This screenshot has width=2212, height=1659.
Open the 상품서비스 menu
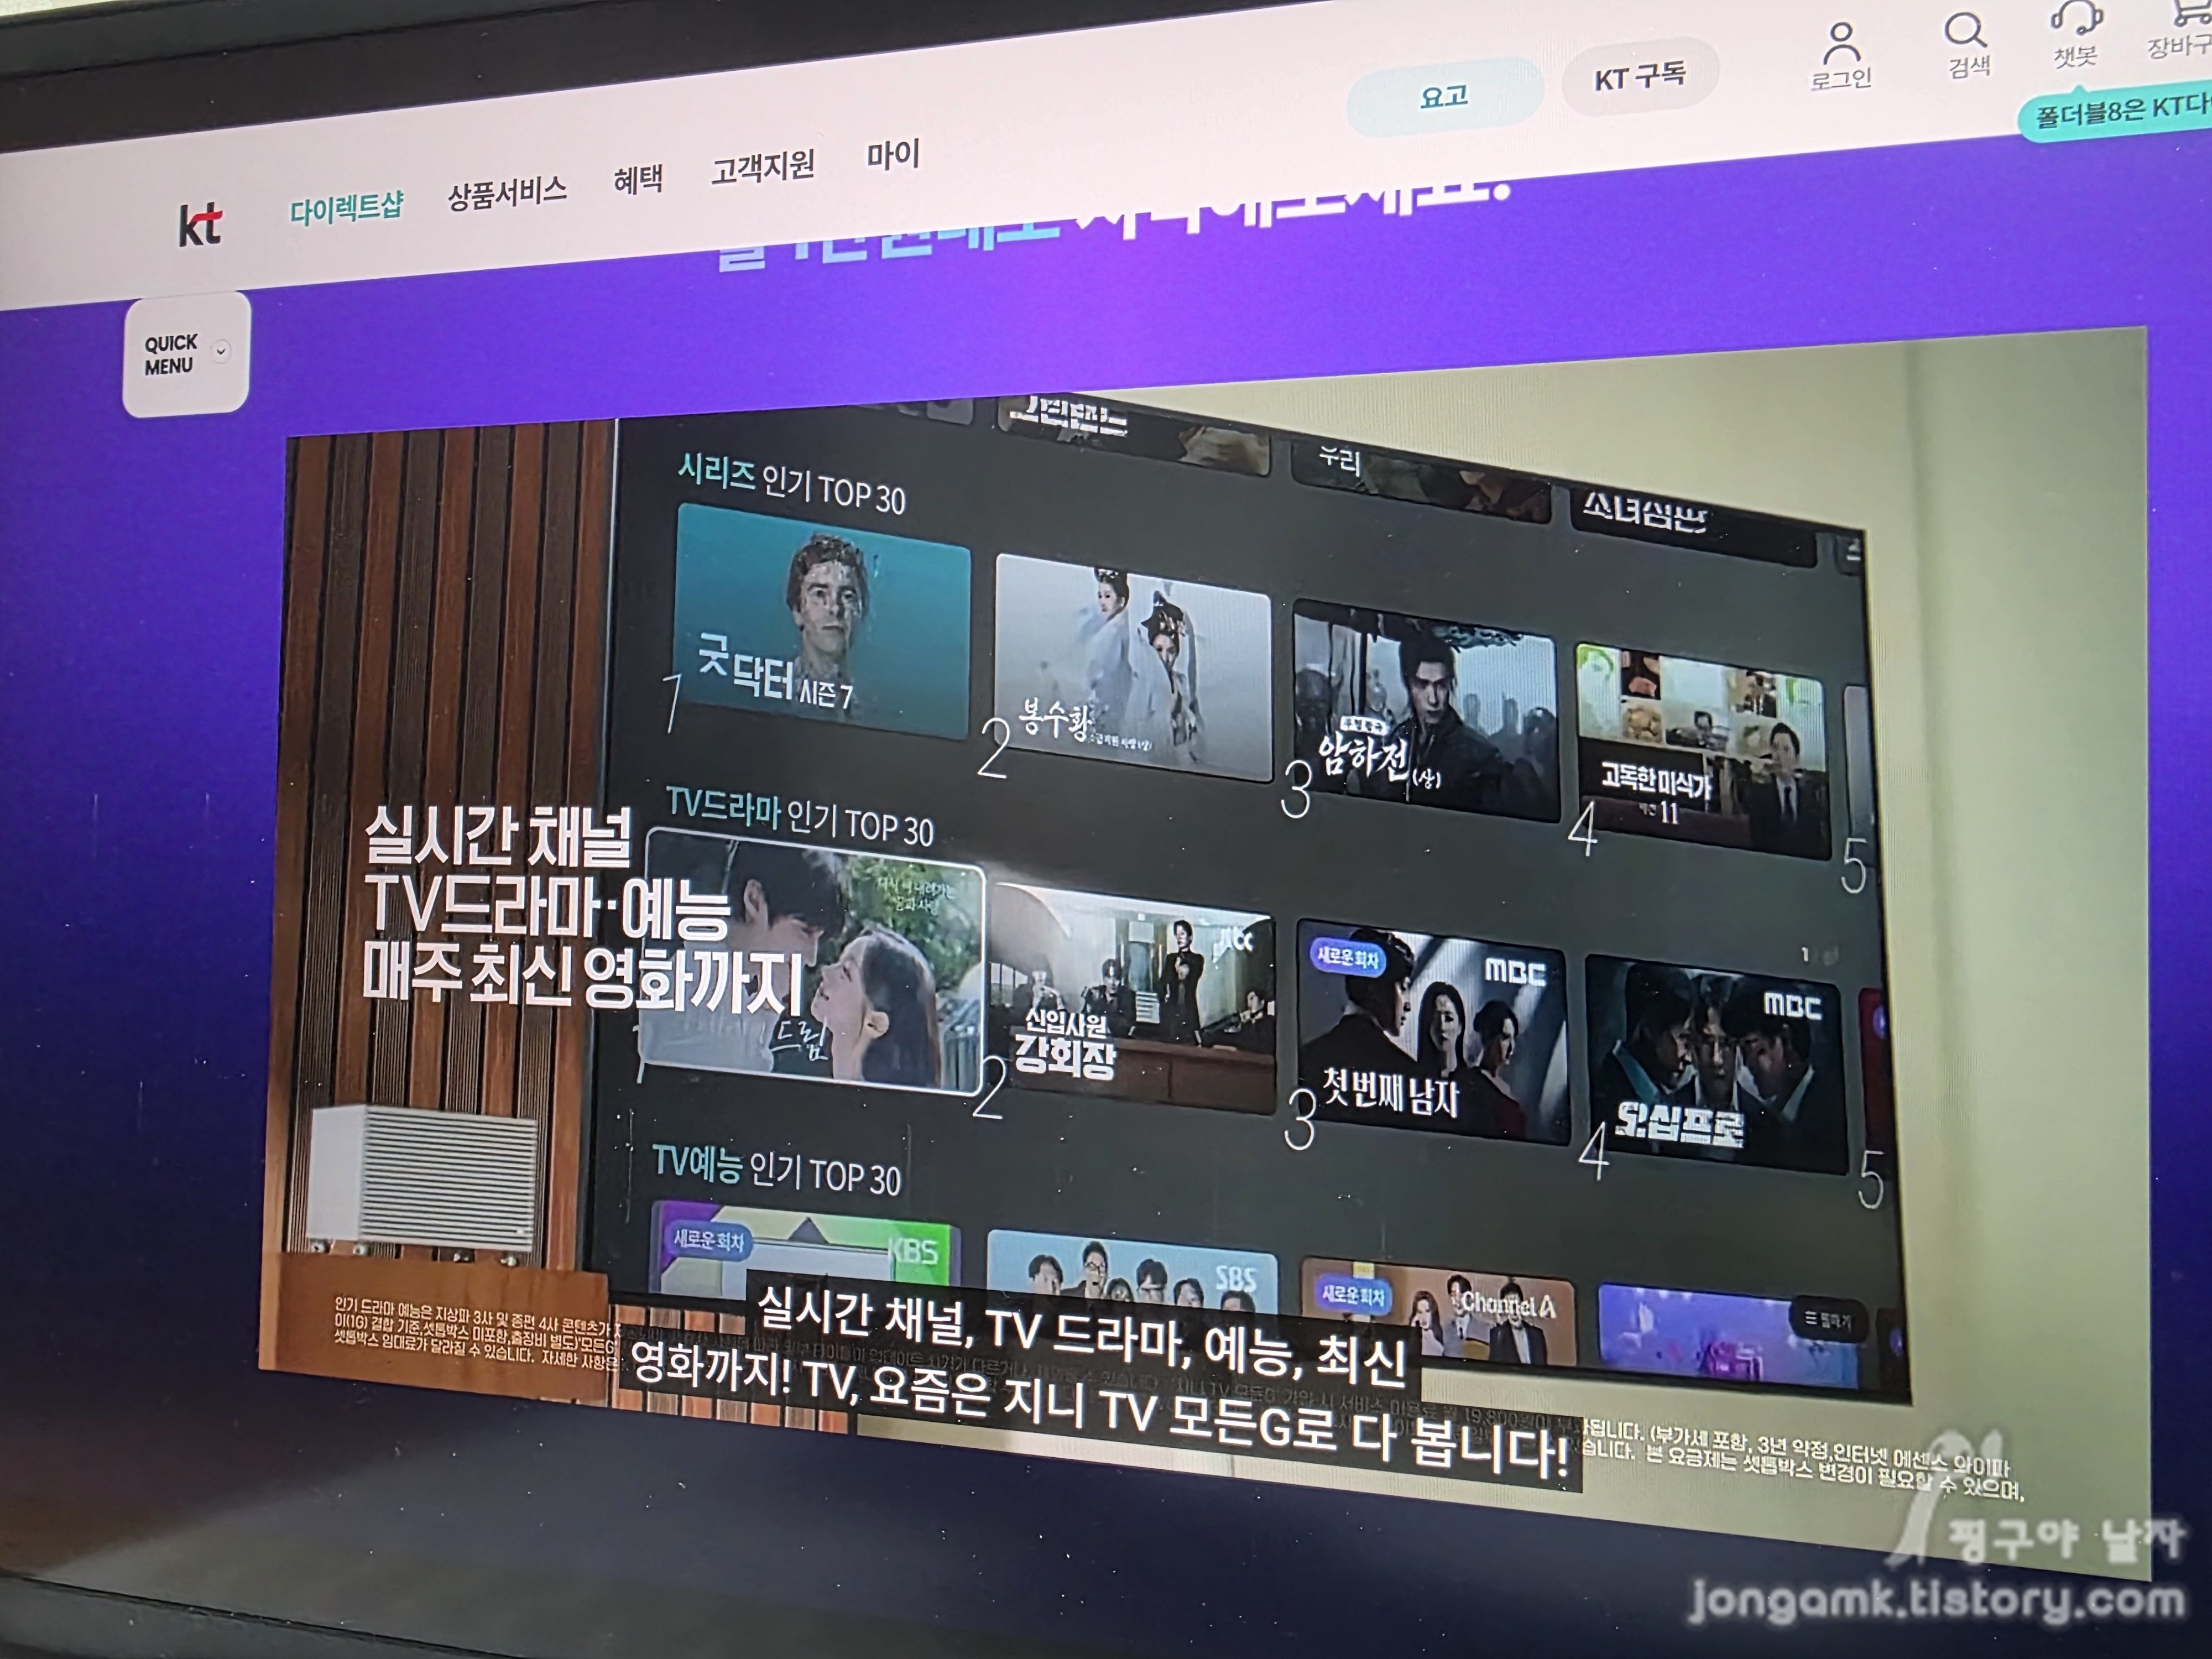(x=507, y=191)
